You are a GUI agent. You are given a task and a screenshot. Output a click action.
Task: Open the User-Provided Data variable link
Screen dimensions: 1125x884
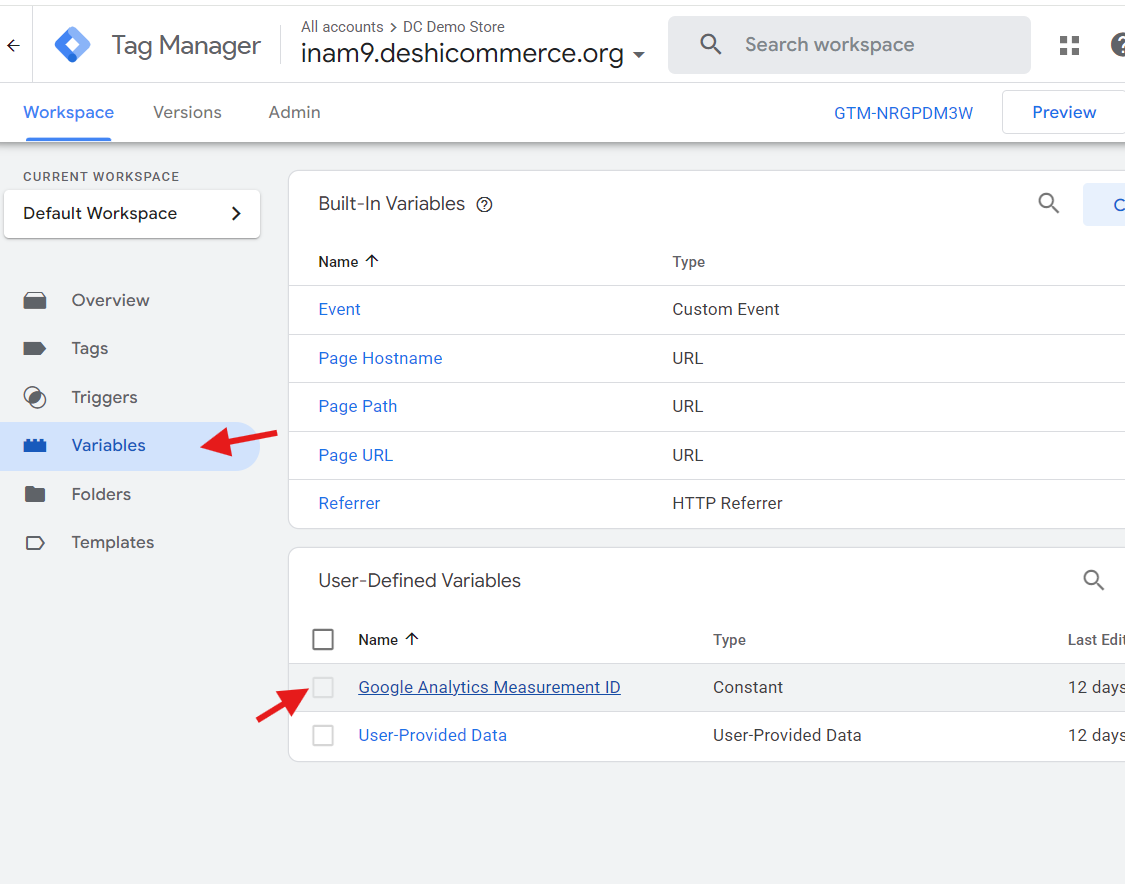click(433, 735)
